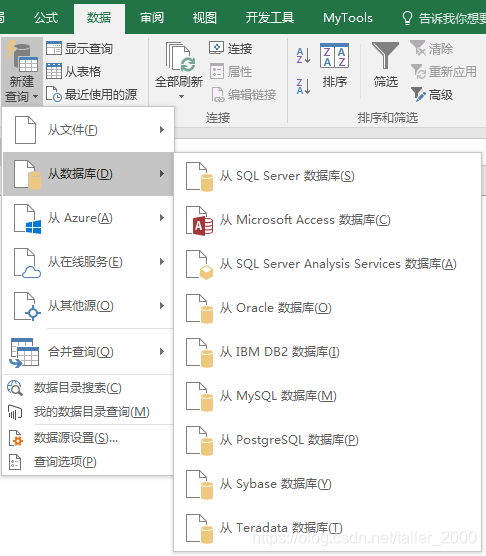The height and width of the screenshot is (556, 486).
Task: Open 查询选项(P) menu item
Action: point(88,462)
